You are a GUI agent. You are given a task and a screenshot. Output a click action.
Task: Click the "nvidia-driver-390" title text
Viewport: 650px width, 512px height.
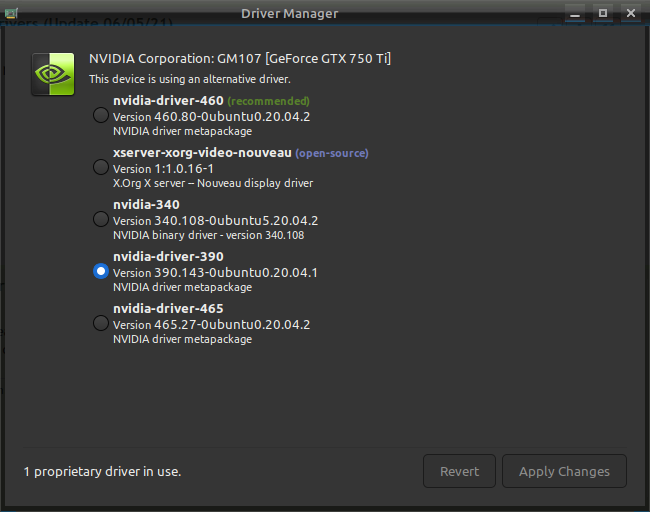coord(168,257)
